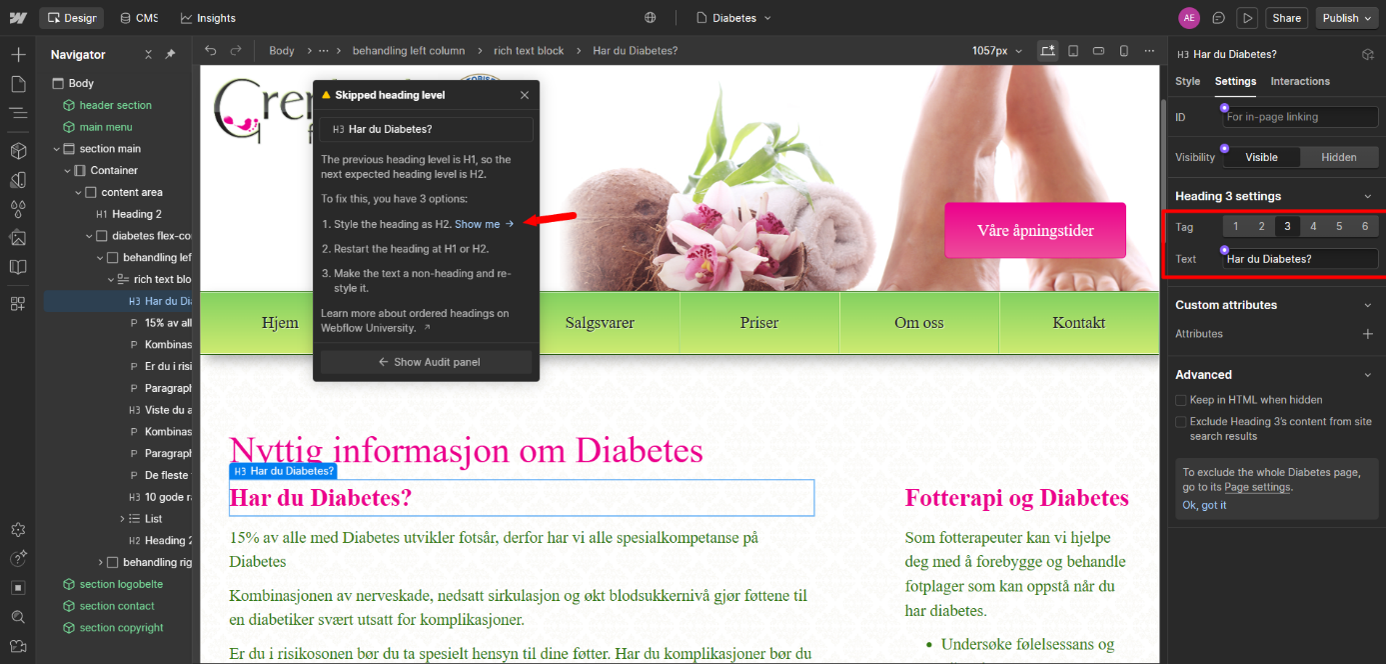This screenshot has height=664, width=1386.
Task: Open the Apps panel
Action: pyautogui.click(x=18, y=304)
